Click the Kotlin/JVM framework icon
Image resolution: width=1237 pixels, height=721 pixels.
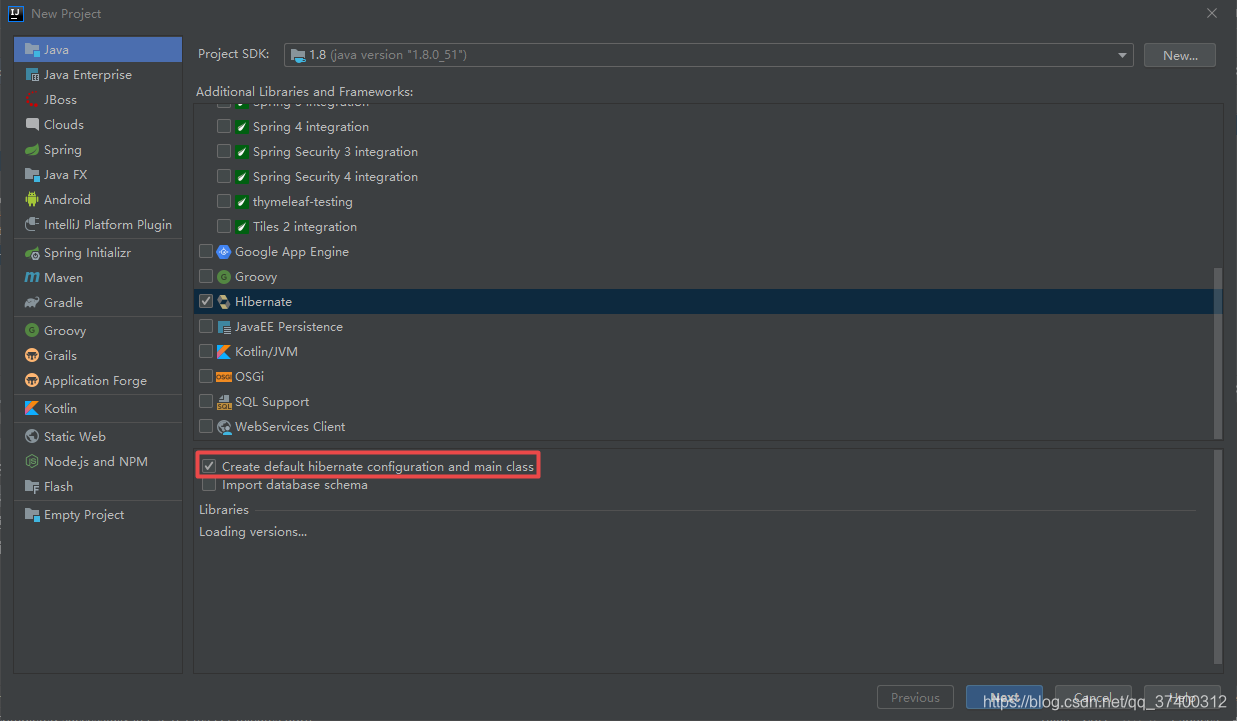[224, 351]
